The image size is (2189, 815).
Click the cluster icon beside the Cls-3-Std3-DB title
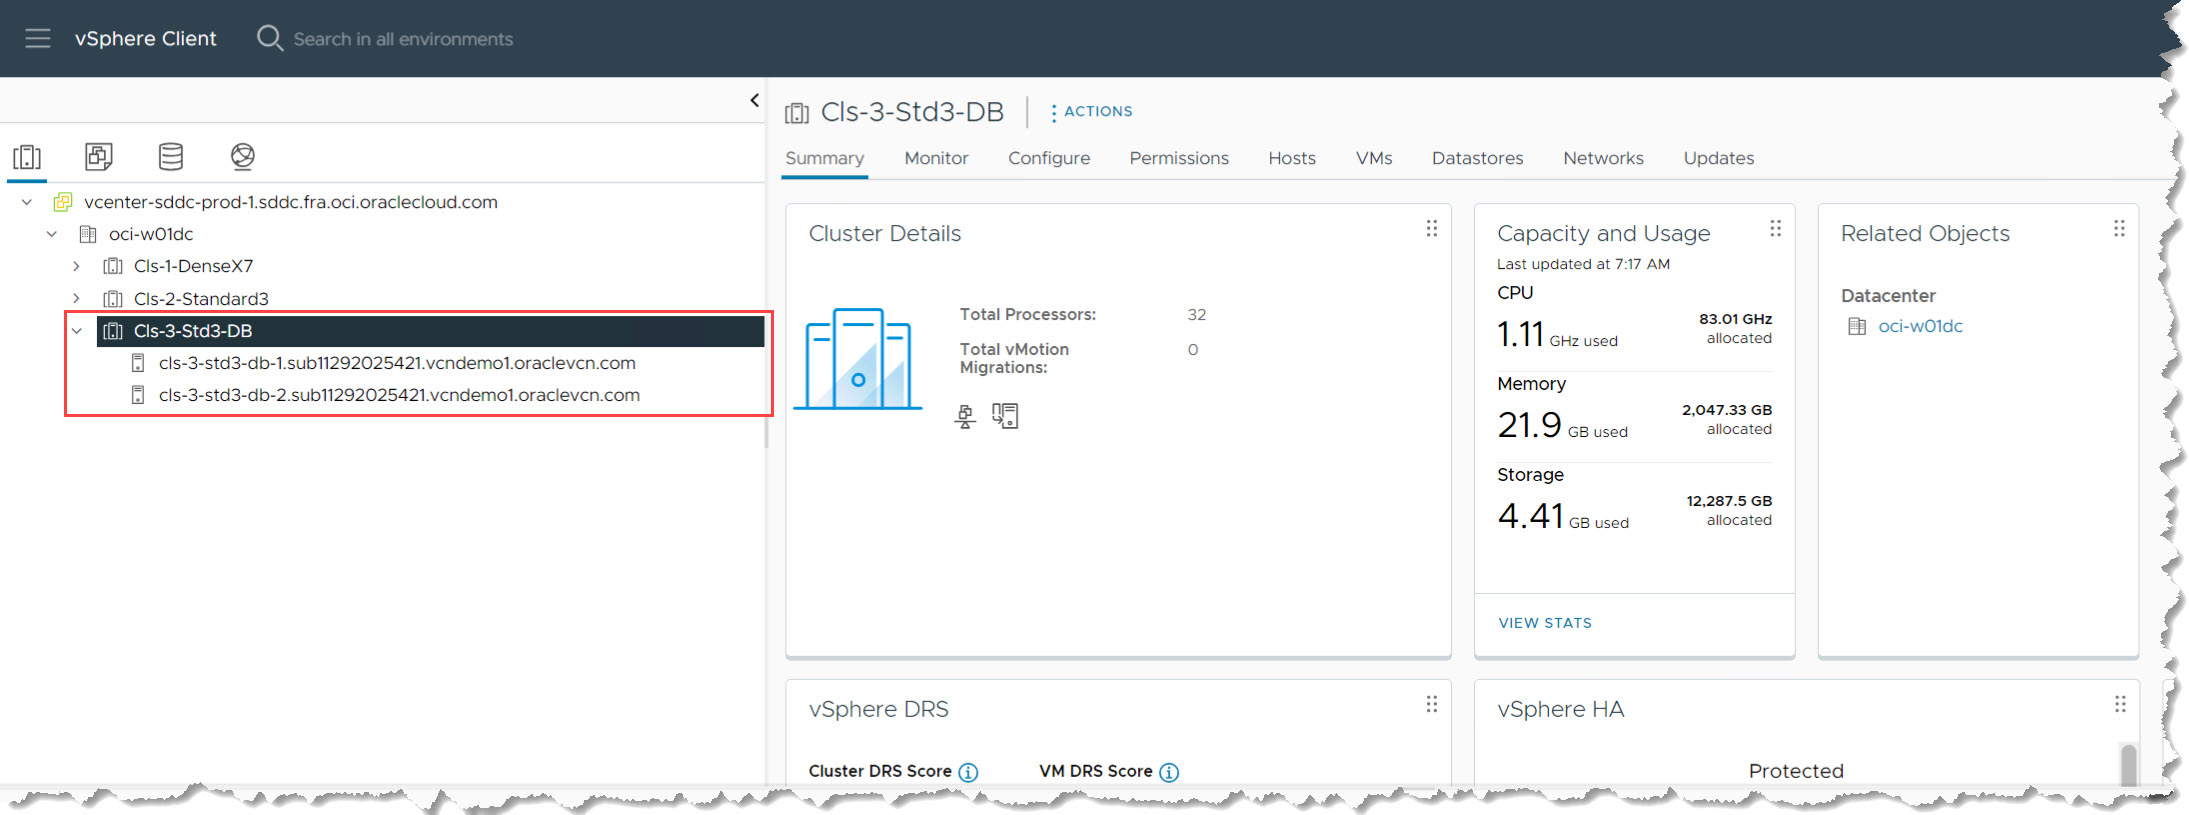(x=797, y=113)
